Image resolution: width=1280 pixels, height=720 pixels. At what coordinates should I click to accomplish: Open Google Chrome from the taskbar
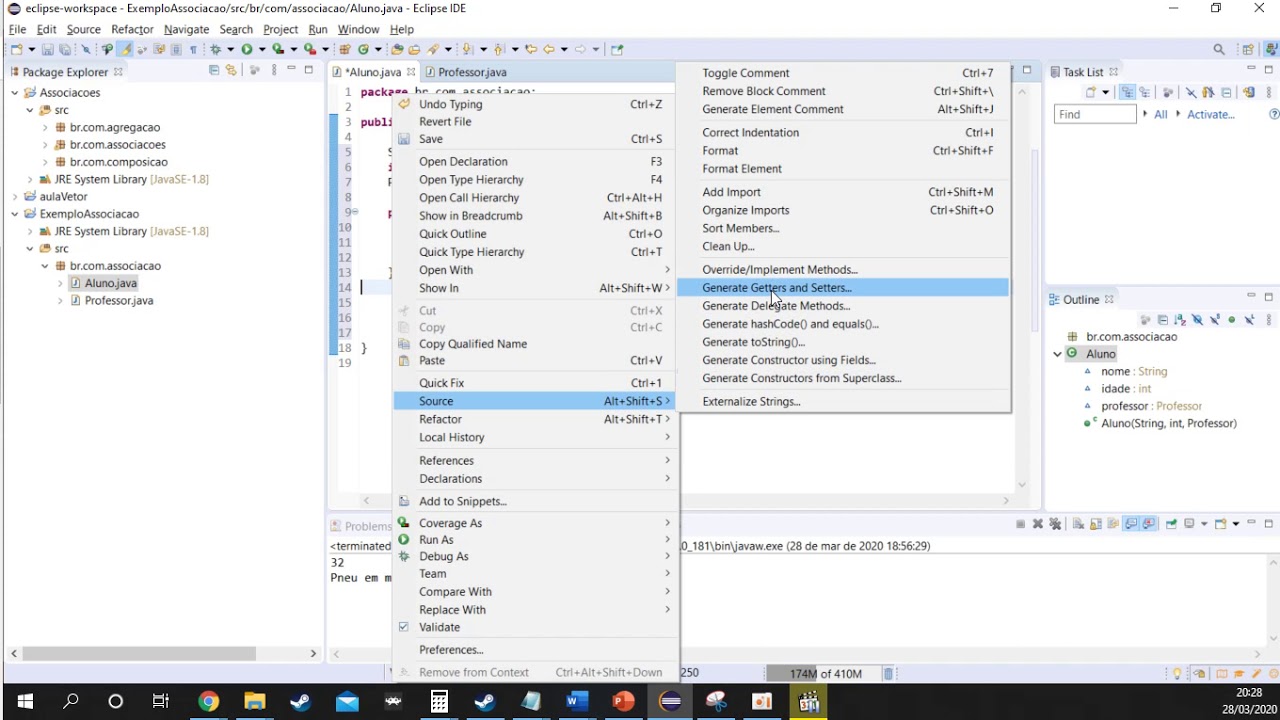click(x=208, y=701)
